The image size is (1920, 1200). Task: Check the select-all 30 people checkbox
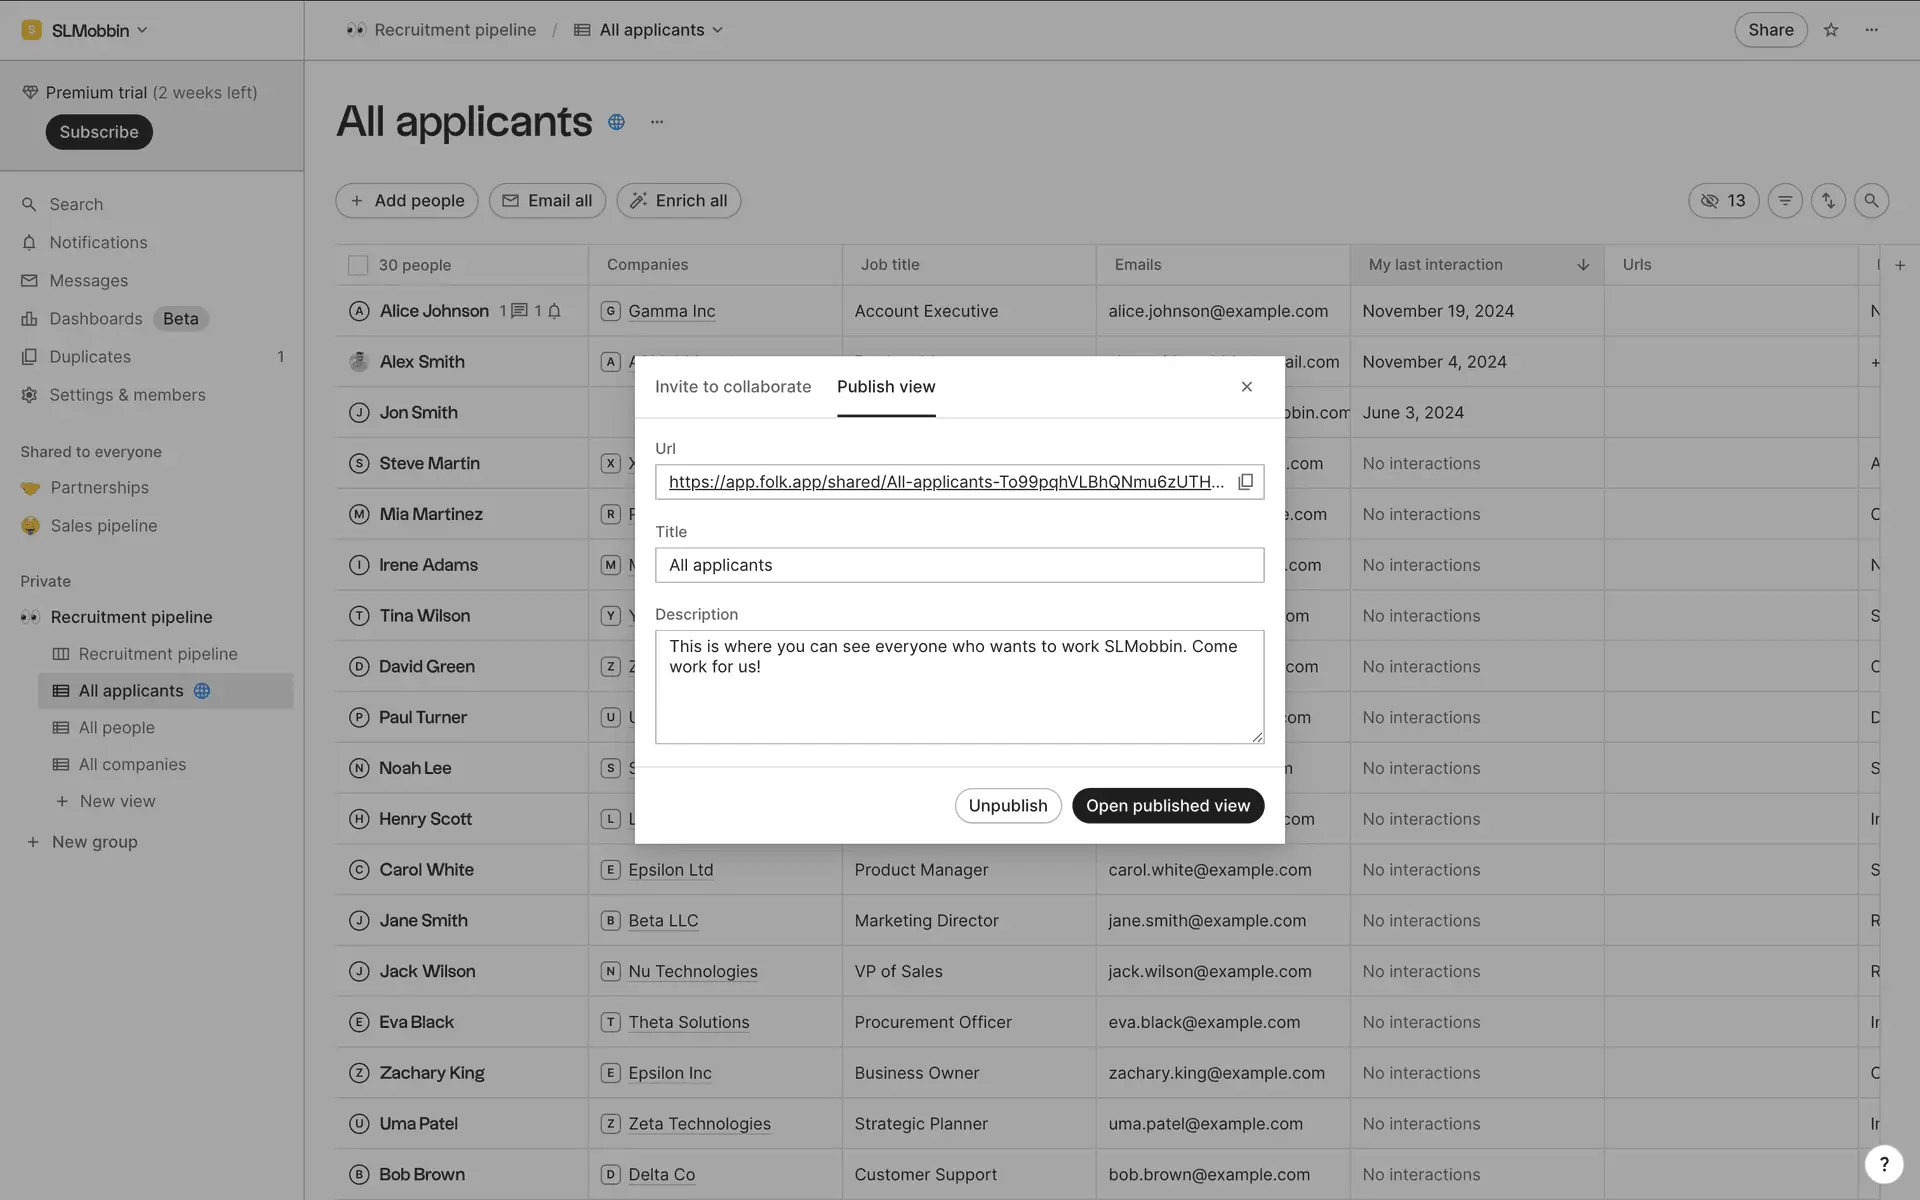[x=358, y=265]
